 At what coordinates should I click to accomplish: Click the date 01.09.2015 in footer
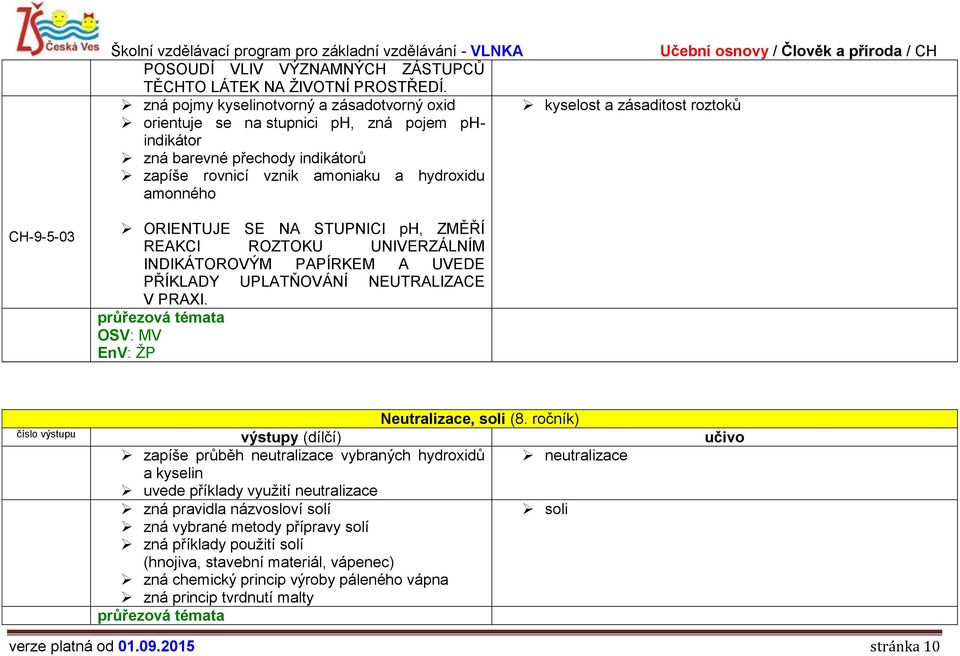156,646
